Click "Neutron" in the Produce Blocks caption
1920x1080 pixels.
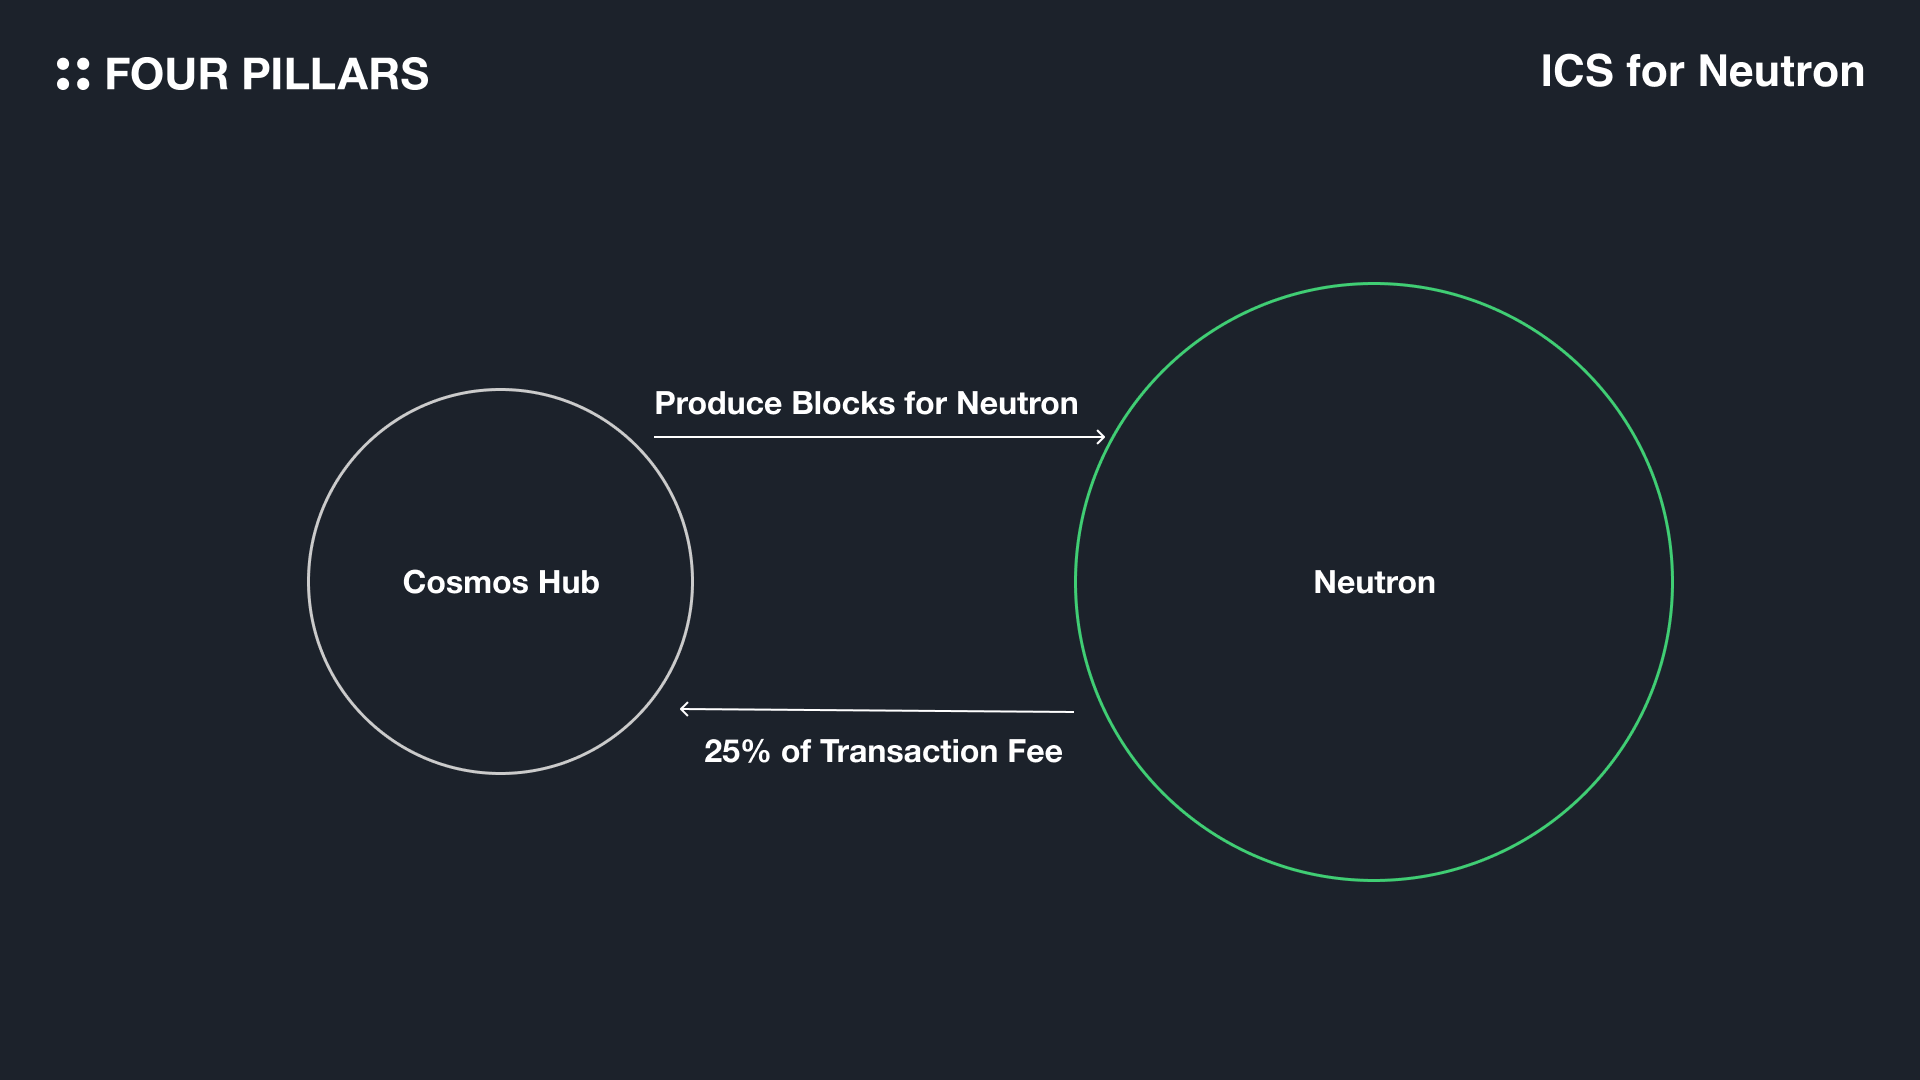pyautogui.click(x=1017, y=403)
